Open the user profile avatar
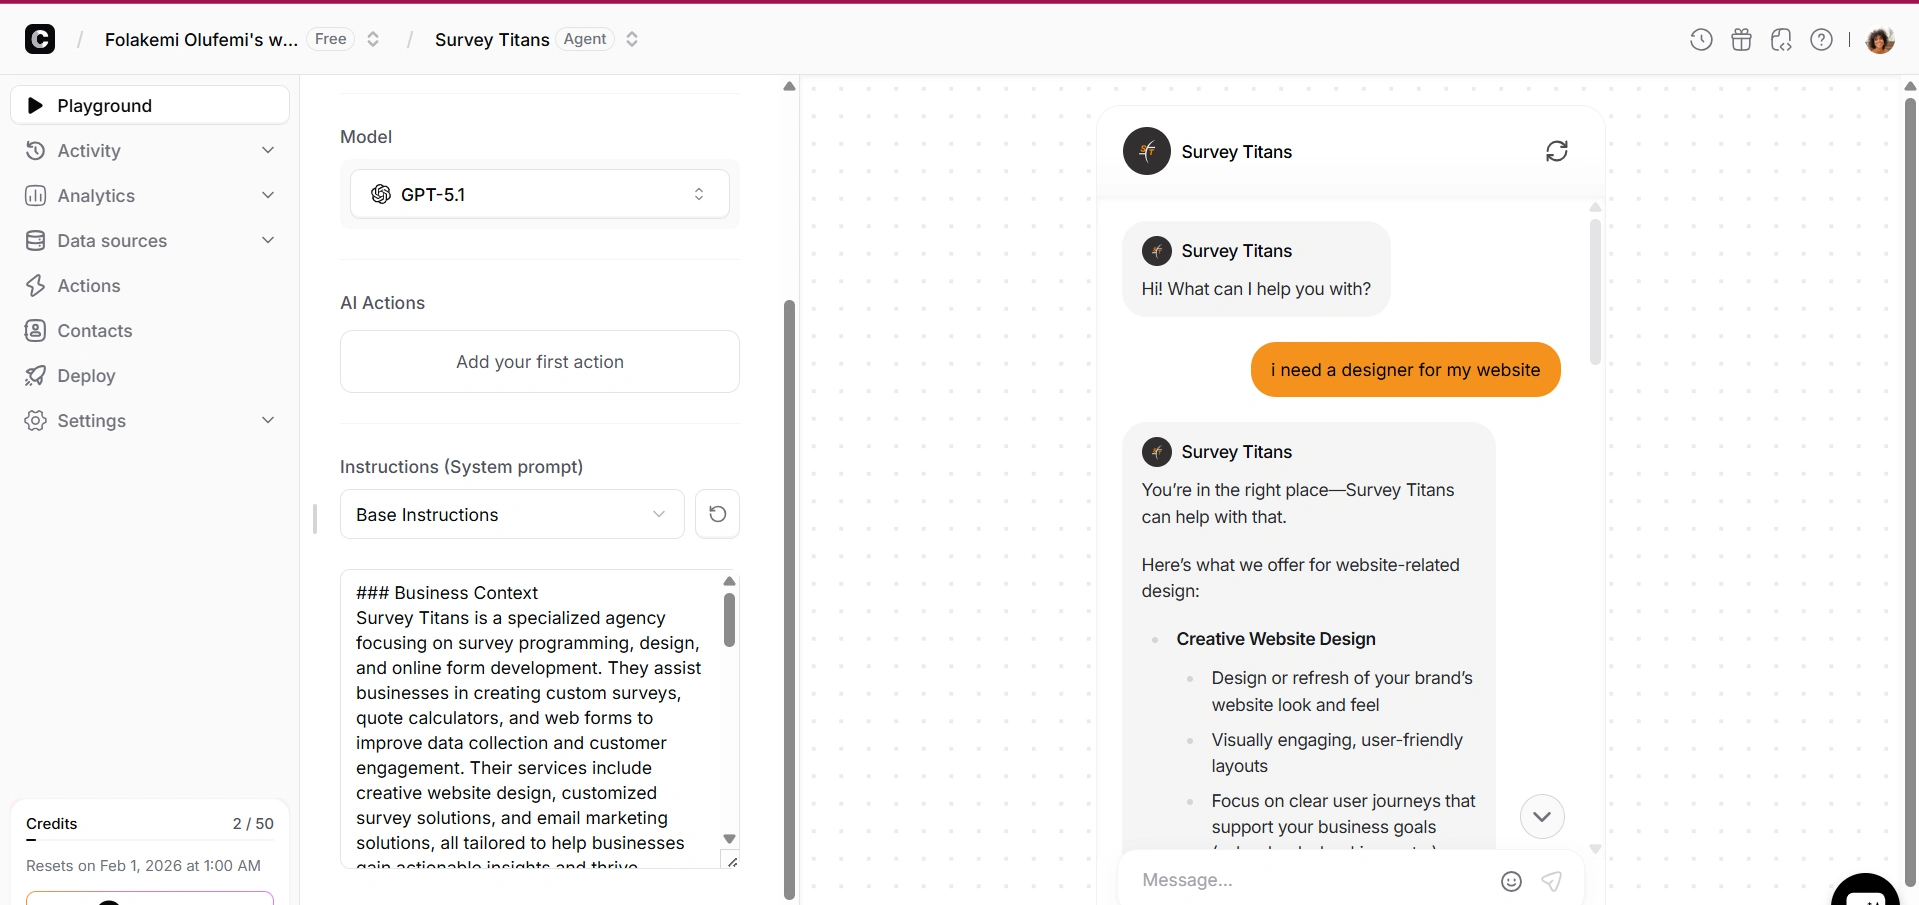 (x=1880, y=39)
